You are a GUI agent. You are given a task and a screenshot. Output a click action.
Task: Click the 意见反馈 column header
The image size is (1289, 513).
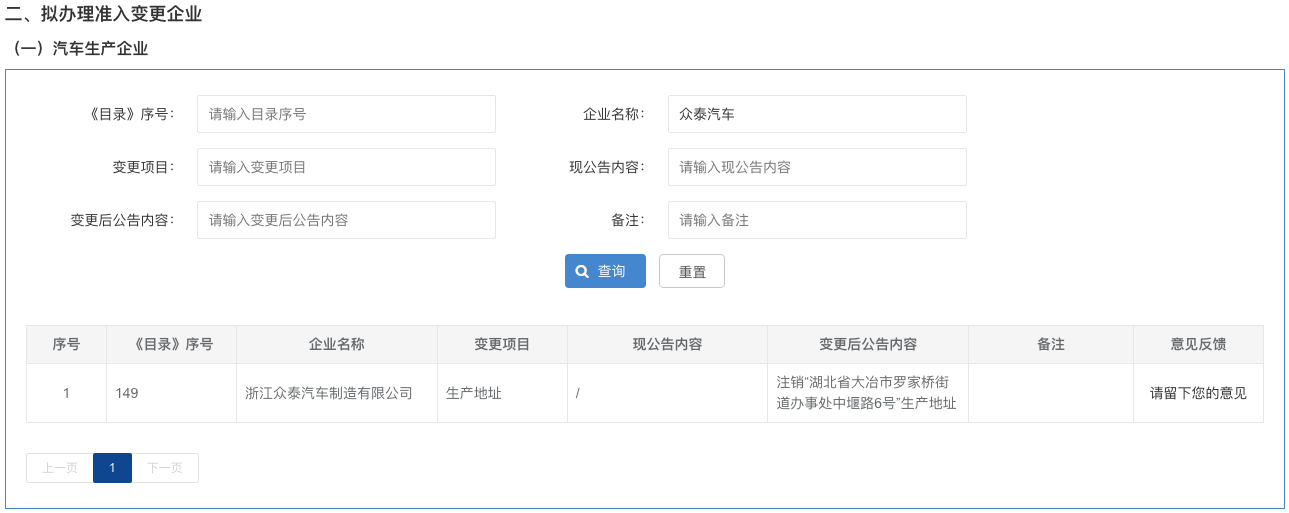pos(1198,344)
